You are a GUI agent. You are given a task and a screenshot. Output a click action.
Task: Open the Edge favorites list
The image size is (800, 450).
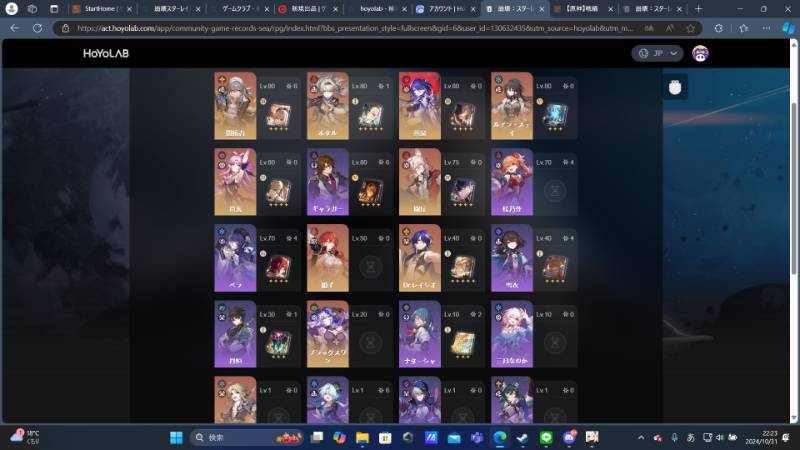[x=743, y=28]
